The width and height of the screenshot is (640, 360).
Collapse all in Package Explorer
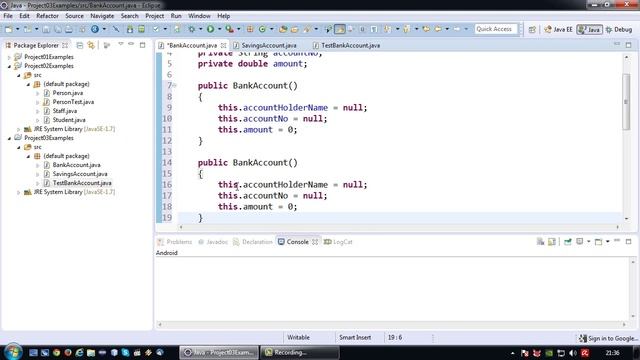coord(80,45)
